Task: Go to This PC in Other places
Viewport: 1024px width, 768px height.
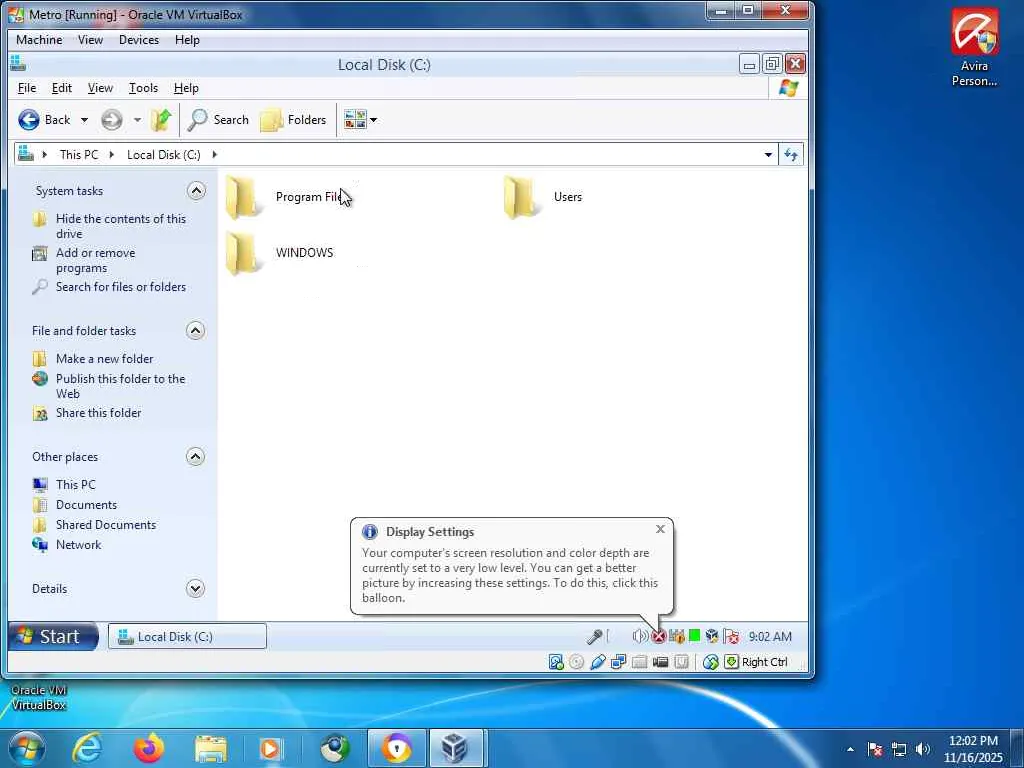Action: 76,485
